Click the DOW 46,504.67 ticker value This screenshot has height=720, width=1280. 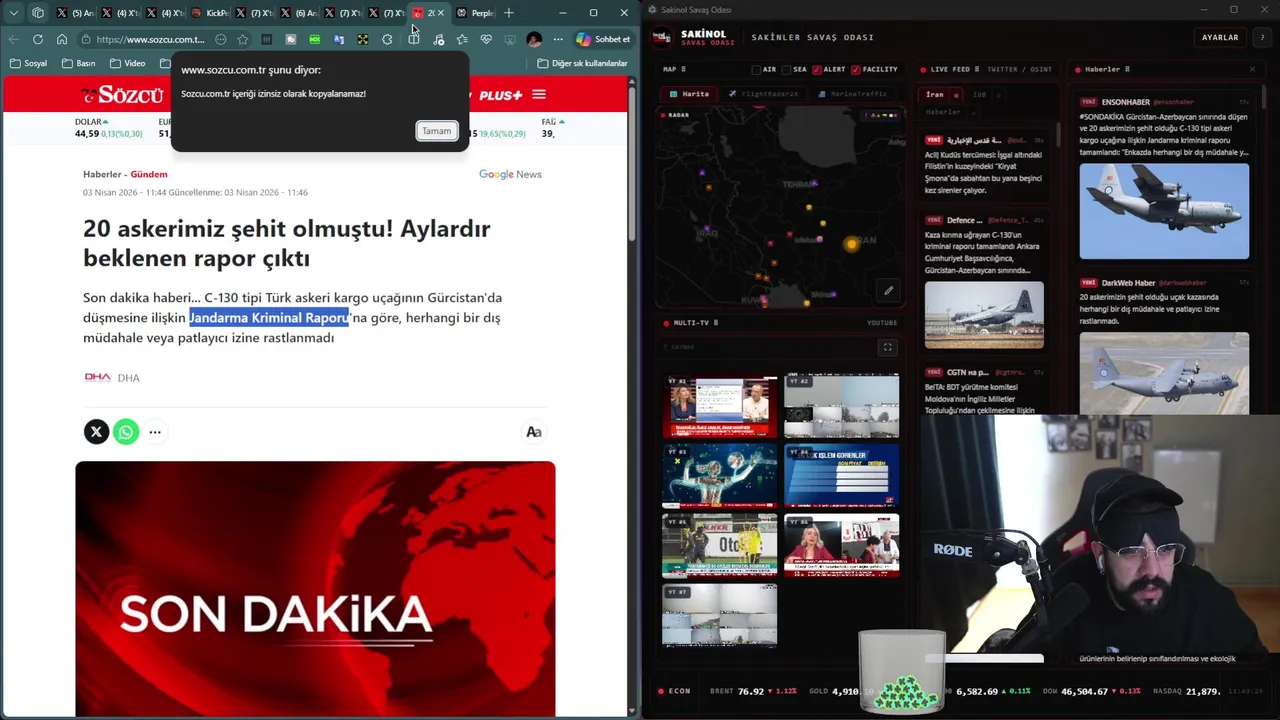click(x=1082, y=691)
